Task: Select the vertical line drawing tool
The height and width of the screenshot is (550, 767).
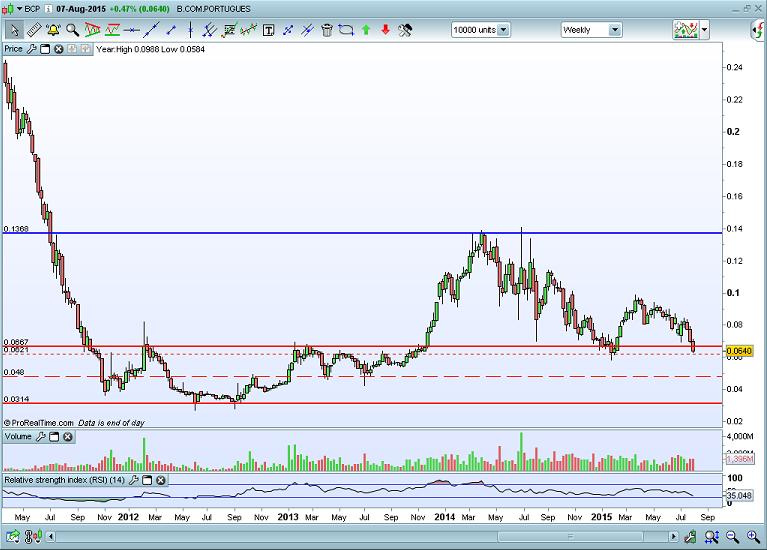Action: pyautogui.click(x=190, y=30)
